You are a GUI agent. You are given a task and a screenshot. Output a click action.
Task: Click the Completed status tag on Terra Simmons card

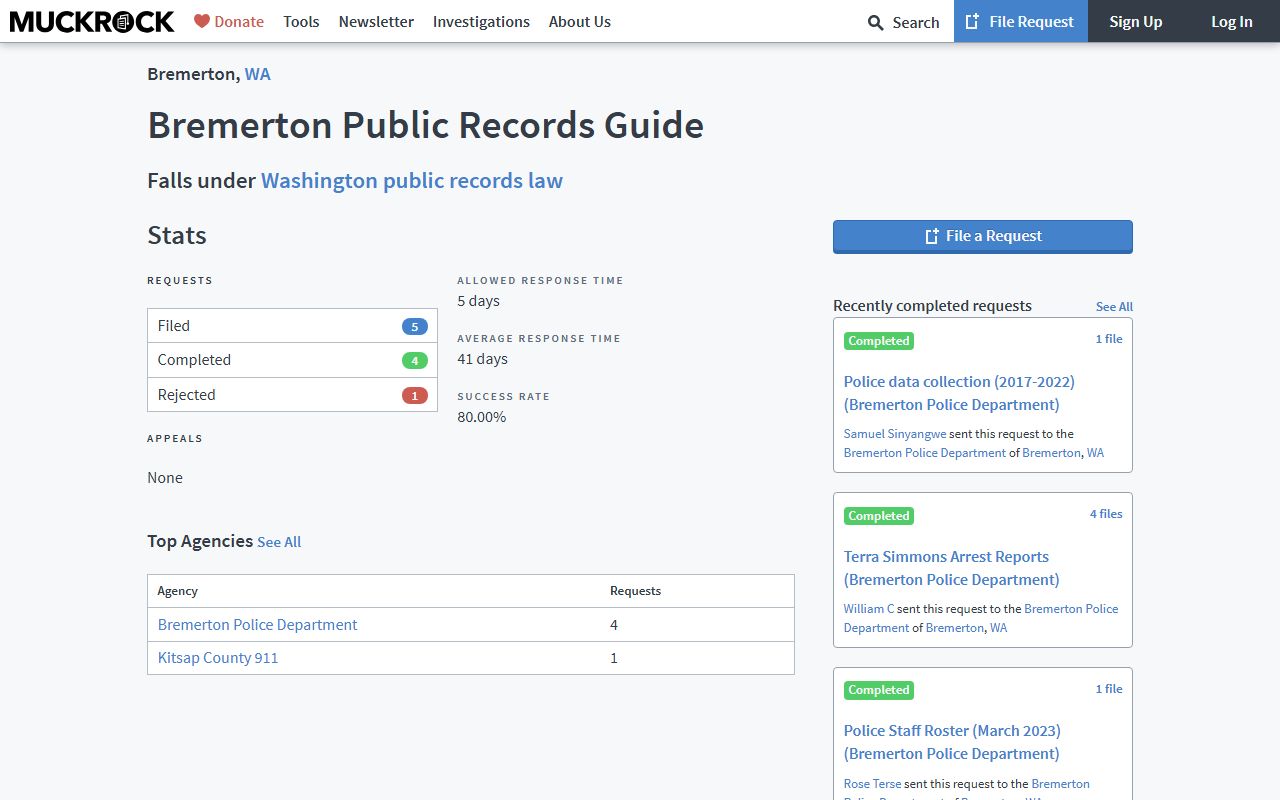point(879,516)
